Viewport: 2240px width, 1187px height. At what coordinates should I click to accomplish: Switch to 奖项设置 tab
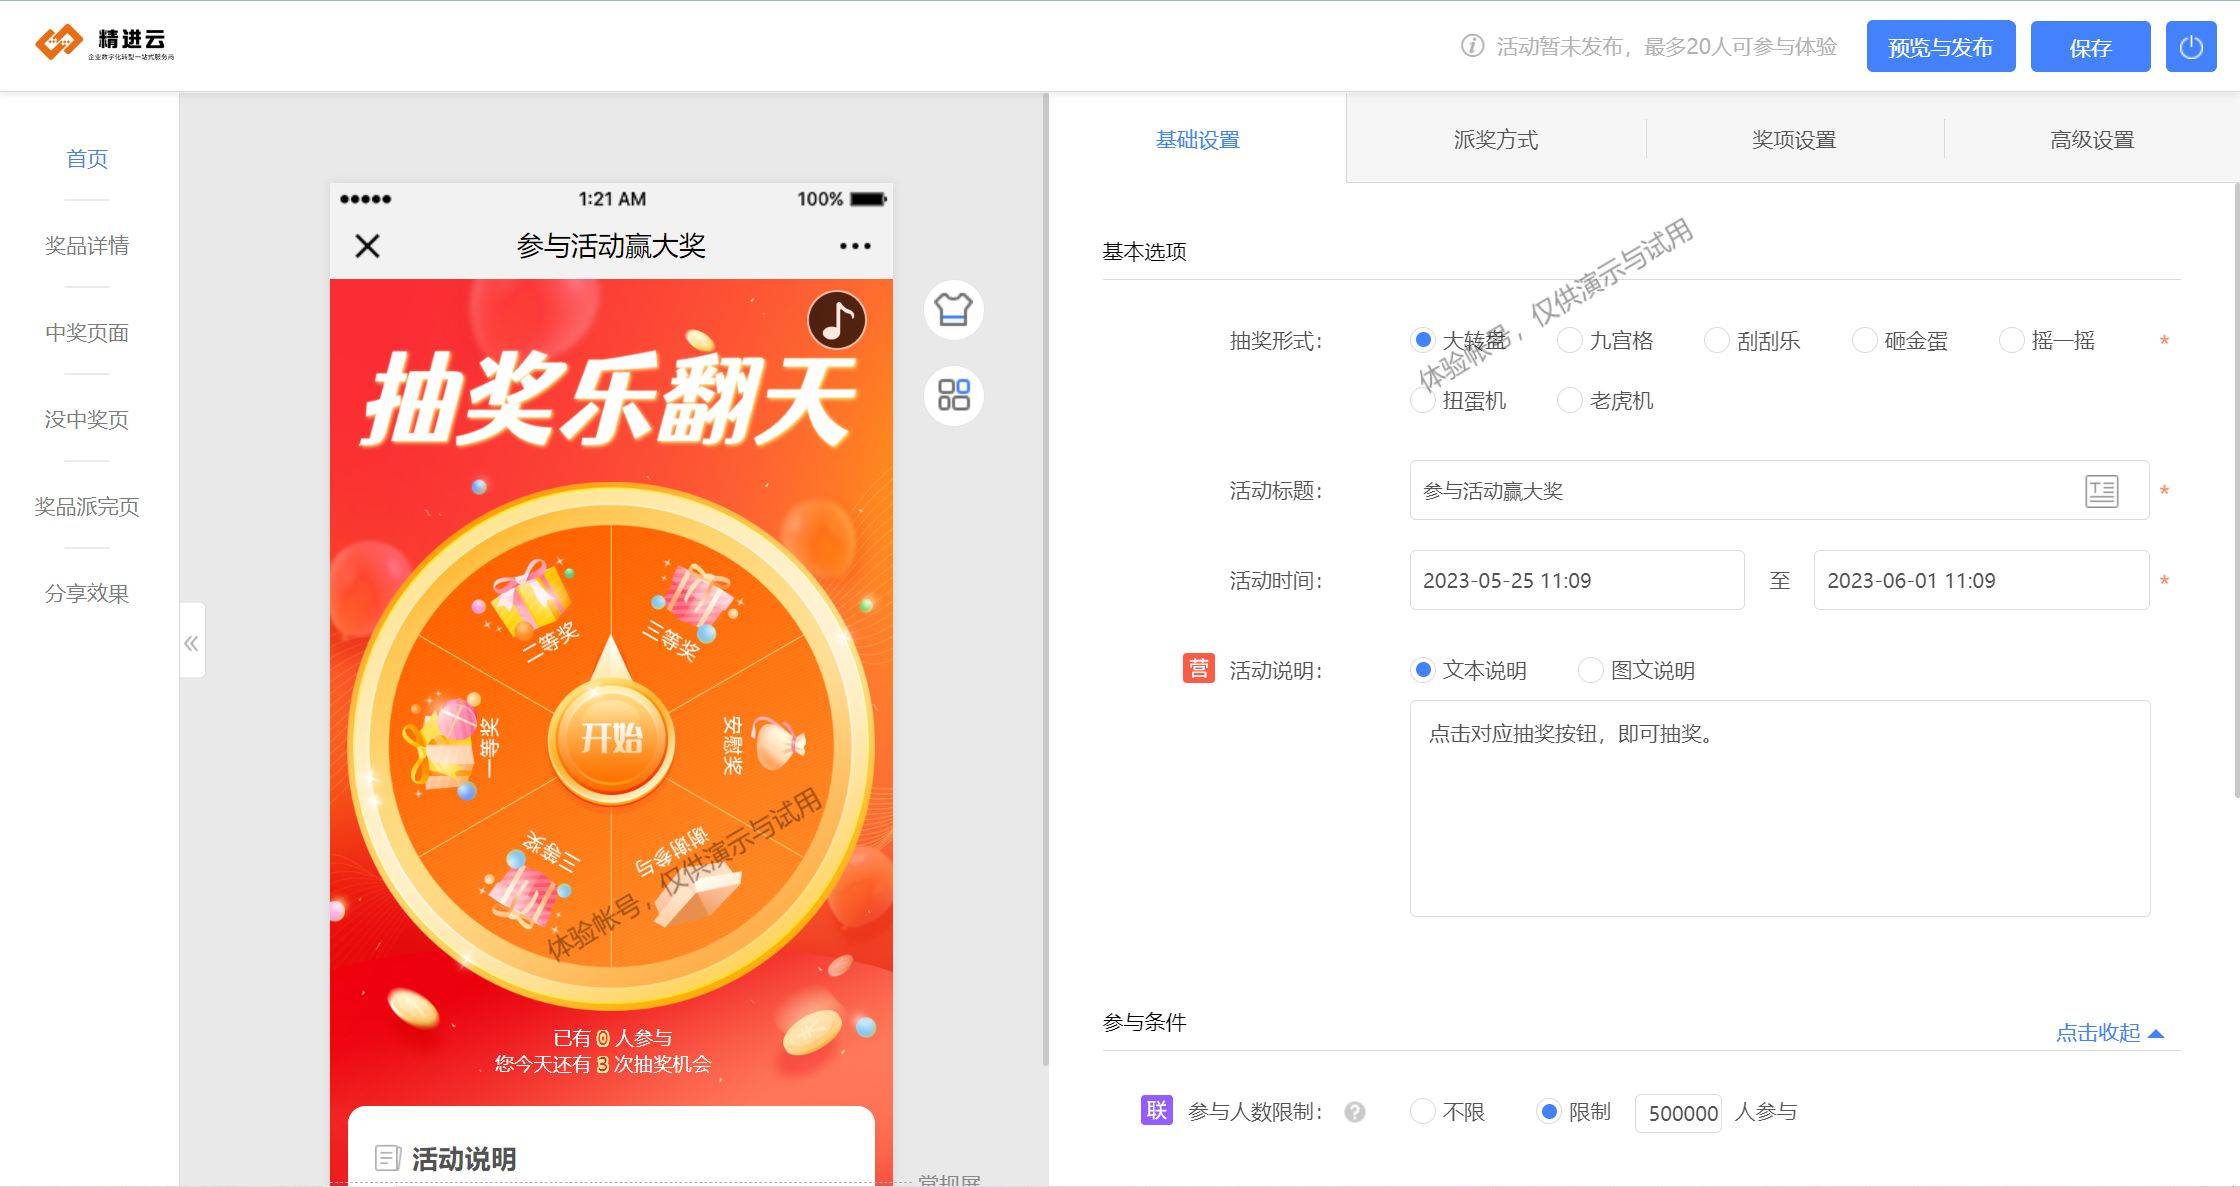1794,139
